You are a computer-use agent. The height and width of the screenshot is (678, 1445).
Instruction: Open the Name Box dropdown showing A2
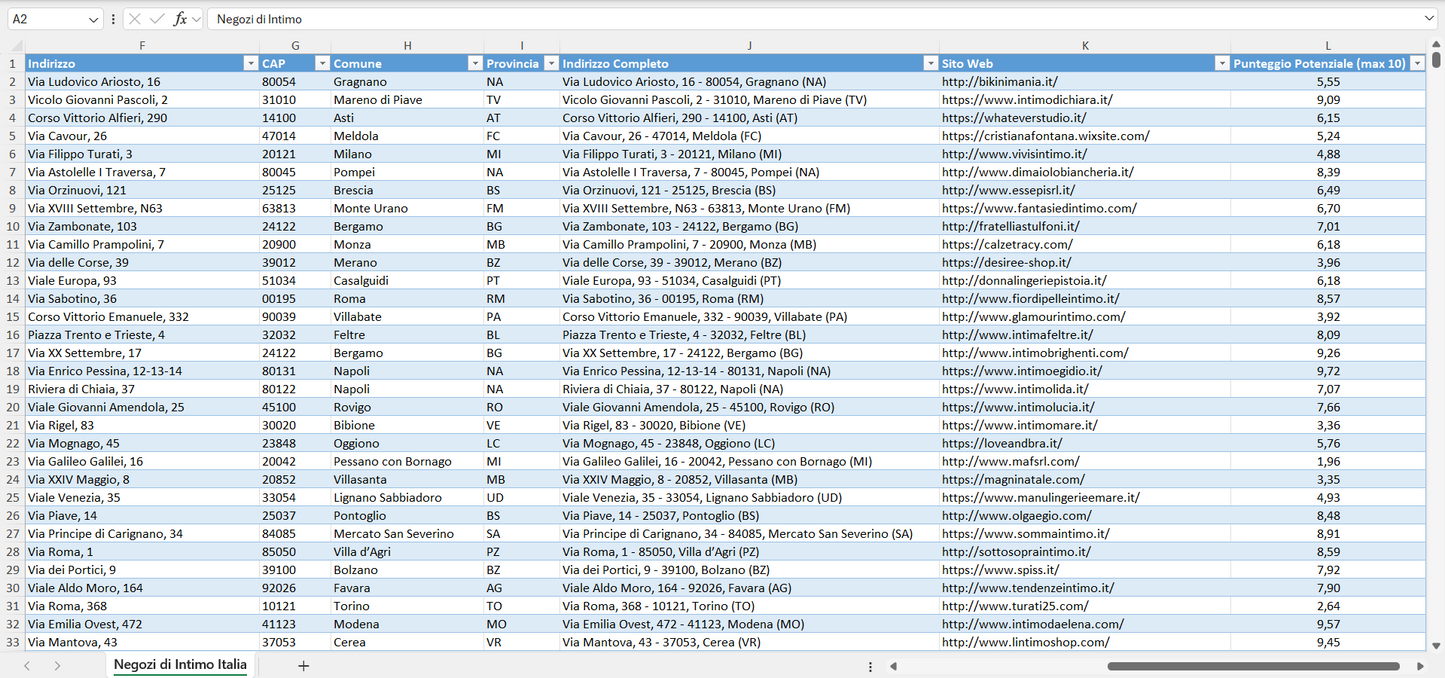(x=96, y=17)
